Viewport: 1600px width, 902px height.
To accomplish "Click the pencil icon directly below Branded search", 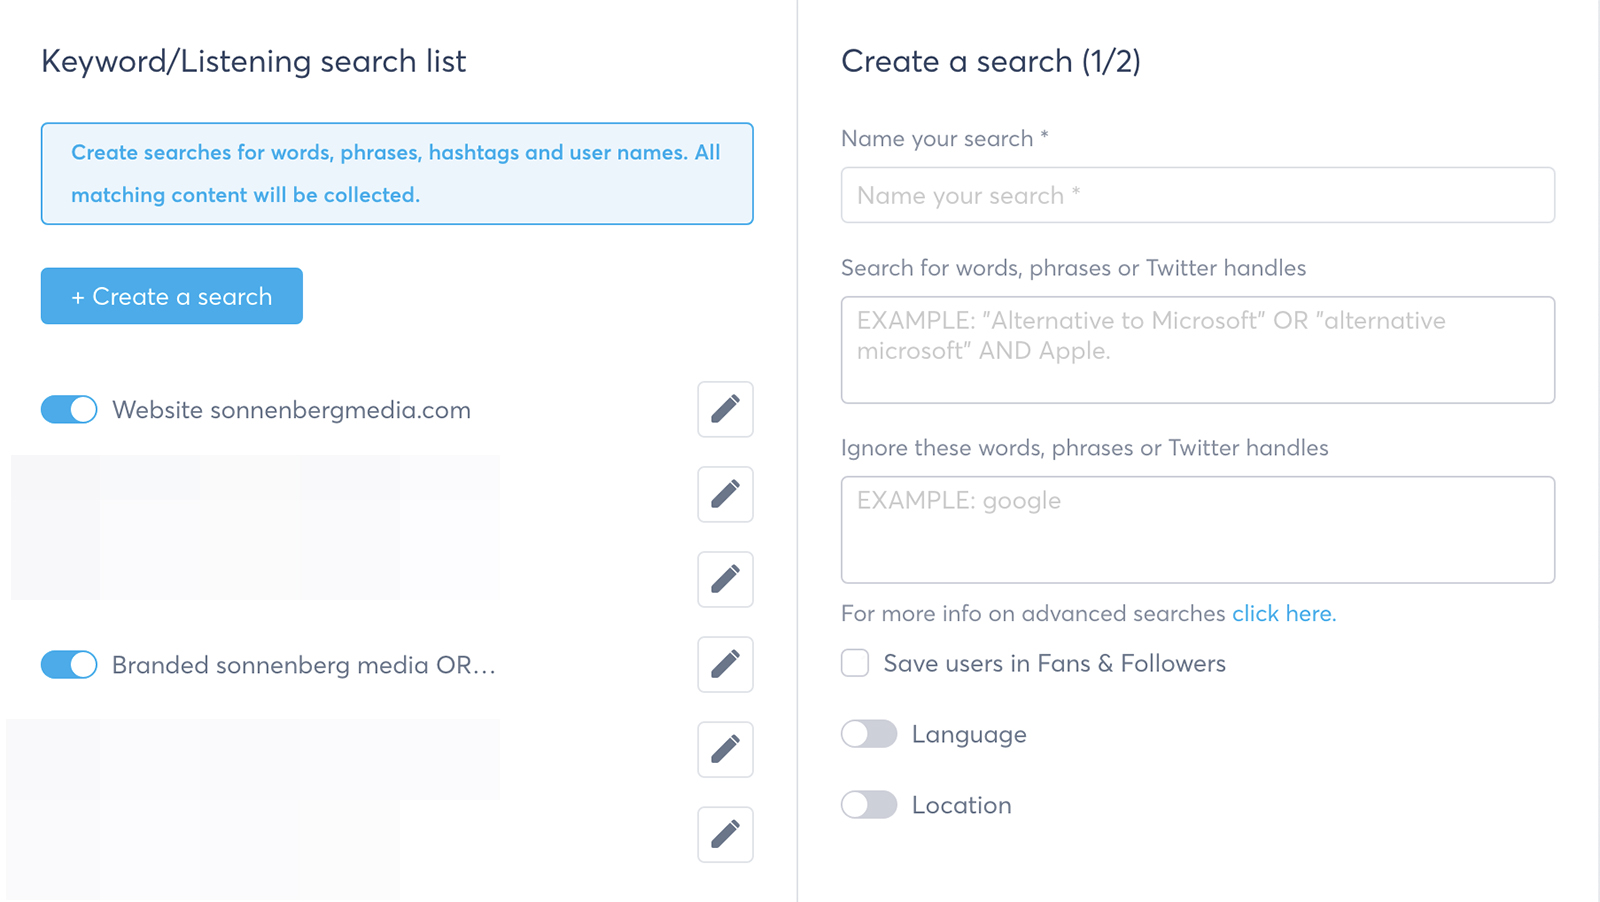I will tap(725, 749).
